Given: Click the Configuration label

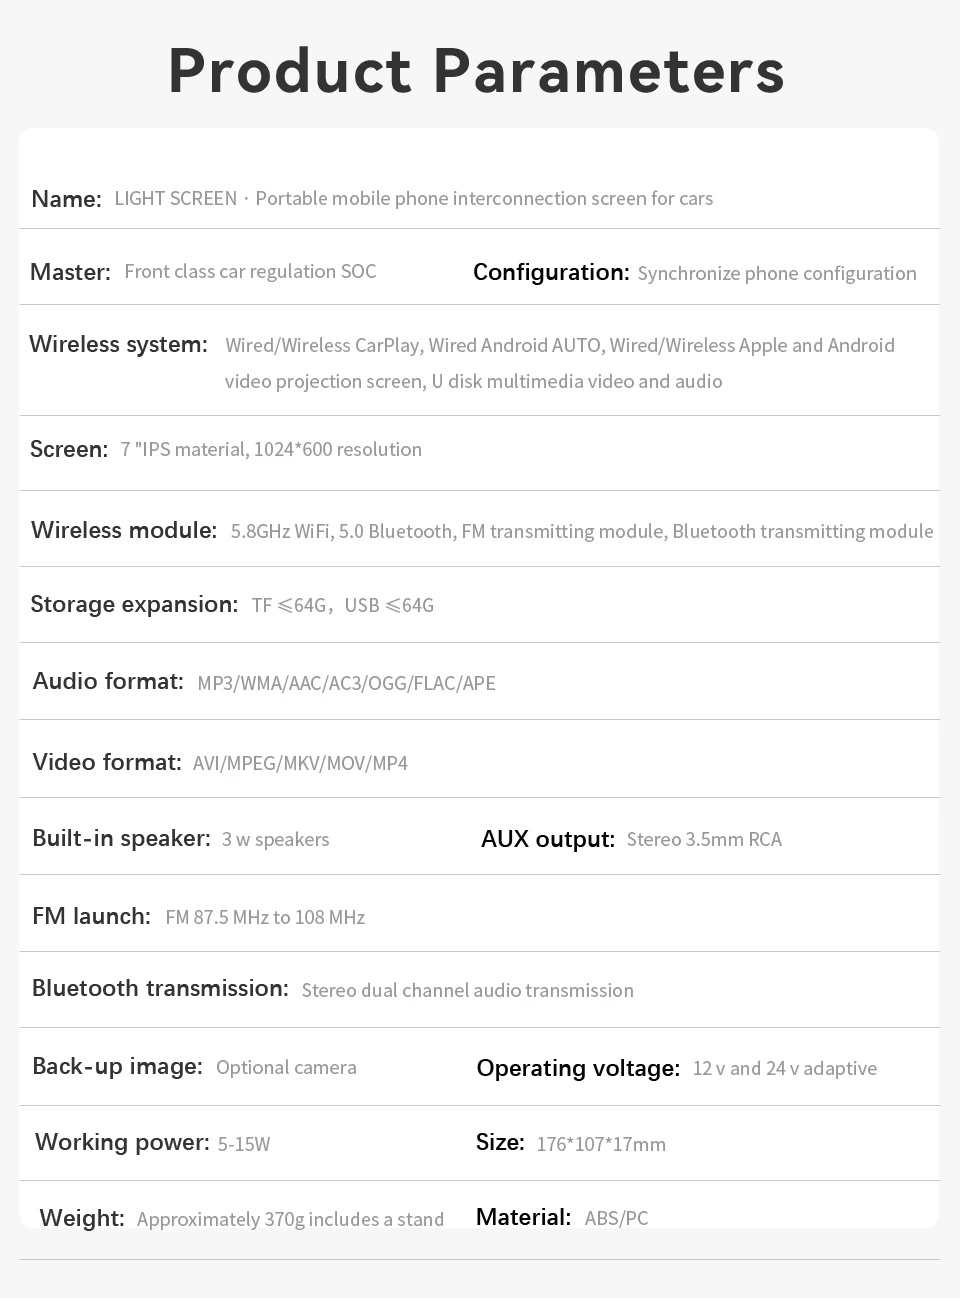Looking at the screenshot, I should pyautogui.click(x=551, y=272).
